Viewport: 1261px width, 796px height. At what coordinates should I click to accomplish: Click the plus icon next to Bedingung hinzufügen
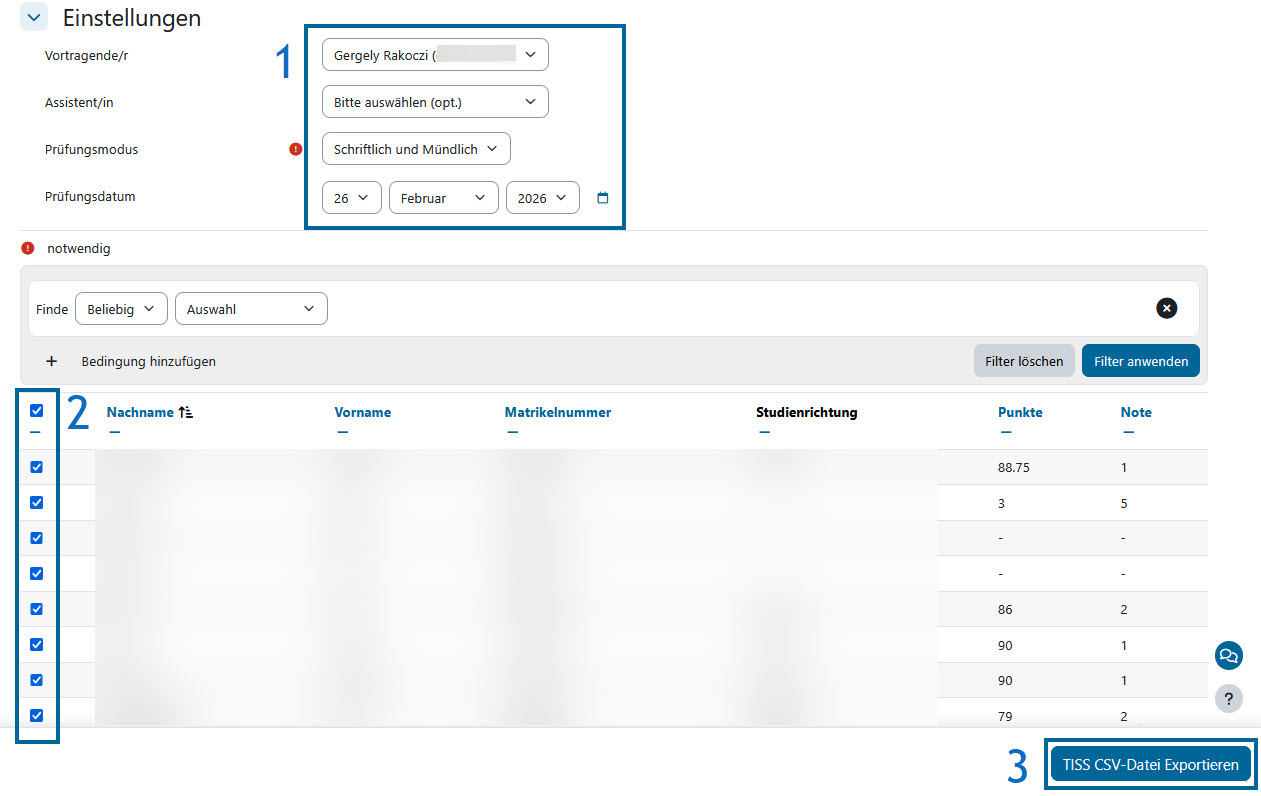pos(51,360)
